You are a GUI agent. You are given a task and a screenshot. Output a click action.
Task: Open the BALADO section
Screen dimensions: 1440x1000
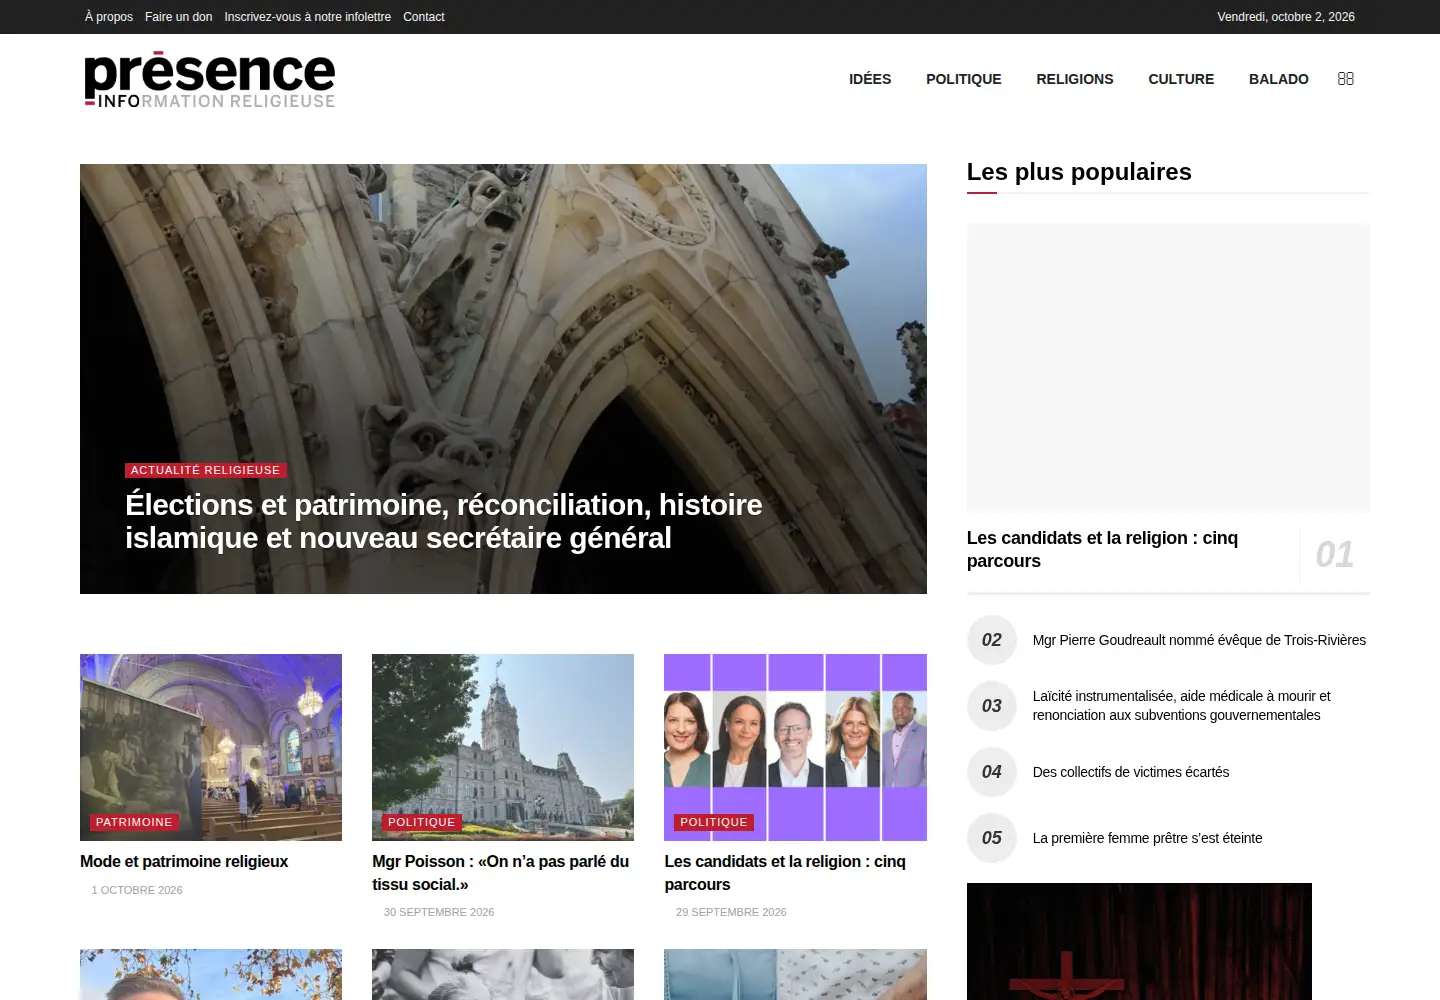pyautogui.click(x=1279, y=79)
